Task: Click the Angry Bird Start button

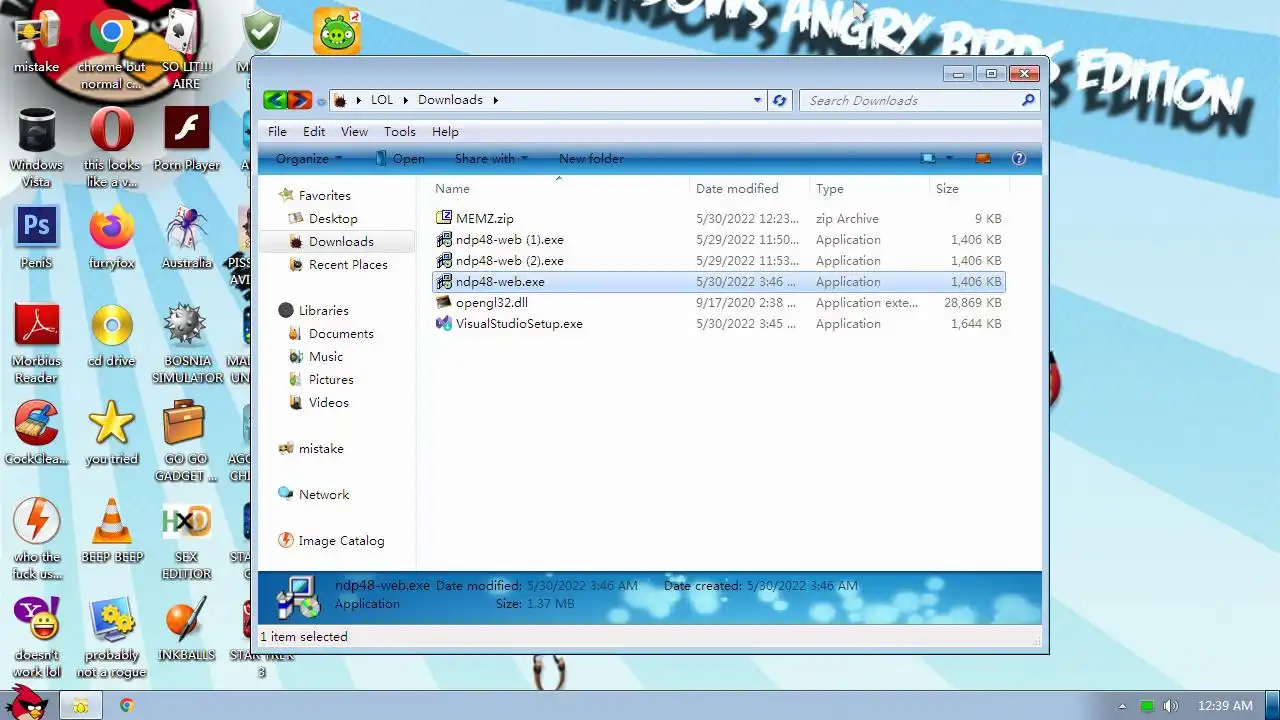Action: (28, 702)
